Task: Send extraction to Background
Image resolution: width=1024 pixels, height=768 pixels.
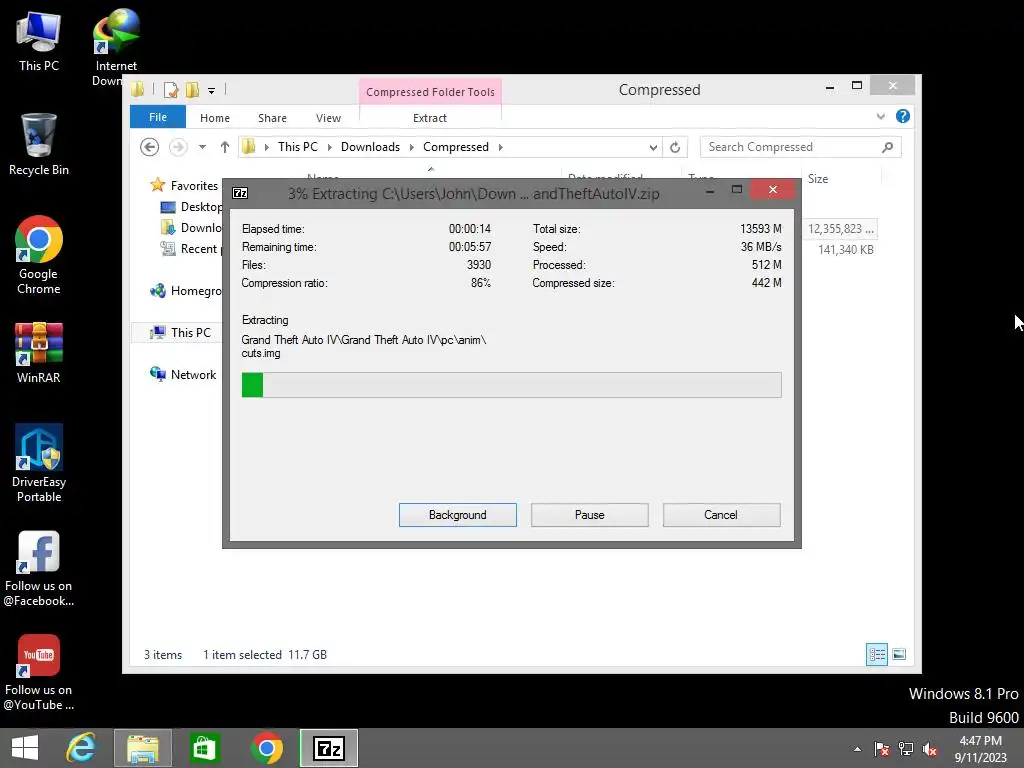Action: (458, 515)
